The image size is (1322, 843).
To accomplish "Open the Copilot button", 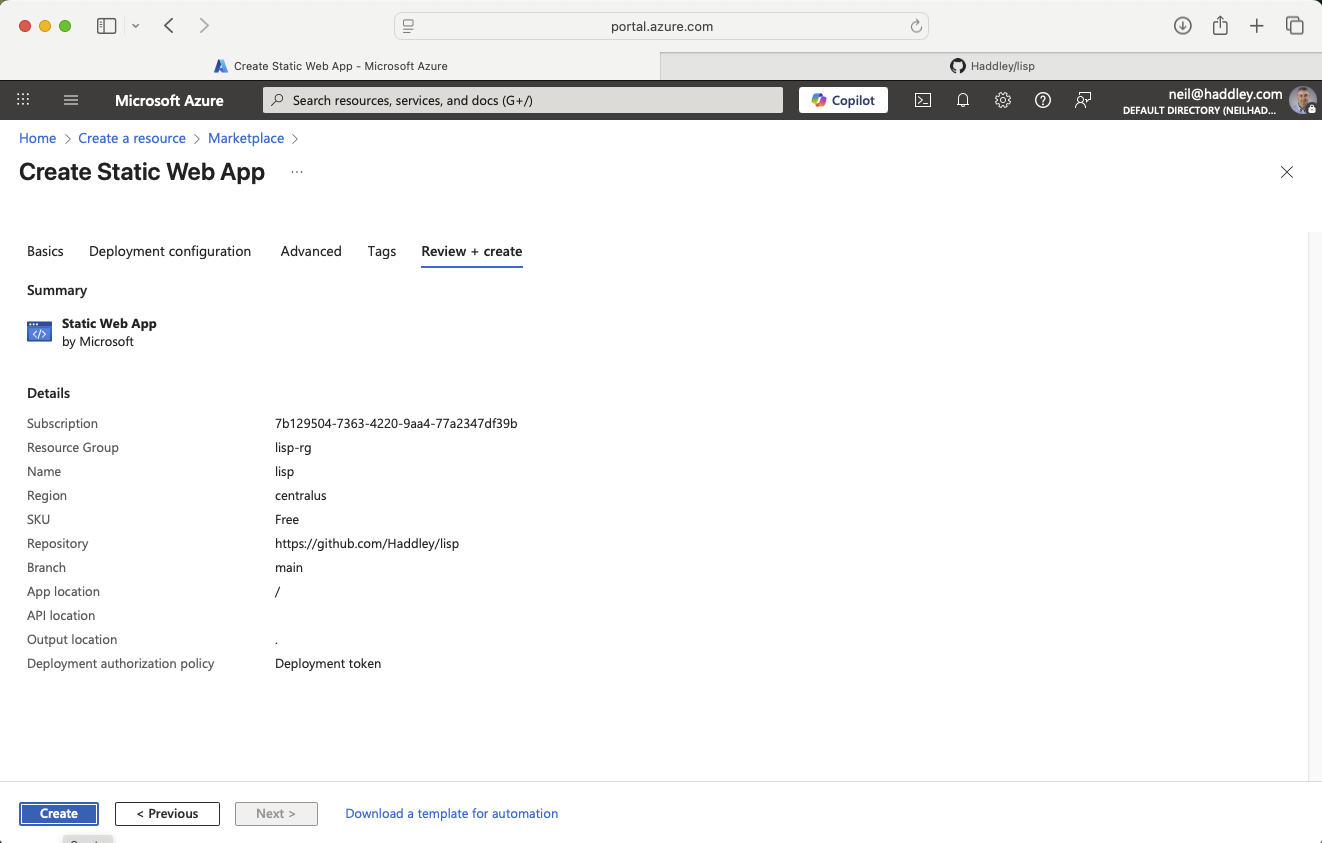I will pos(843,100).
